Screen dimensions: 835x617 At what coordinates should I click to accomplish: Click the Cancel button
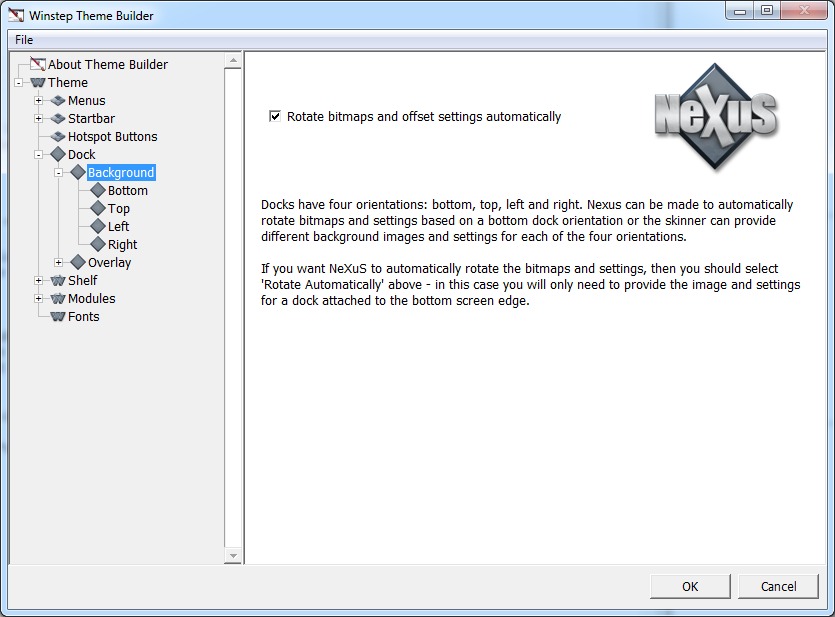(x=778, y=586)
